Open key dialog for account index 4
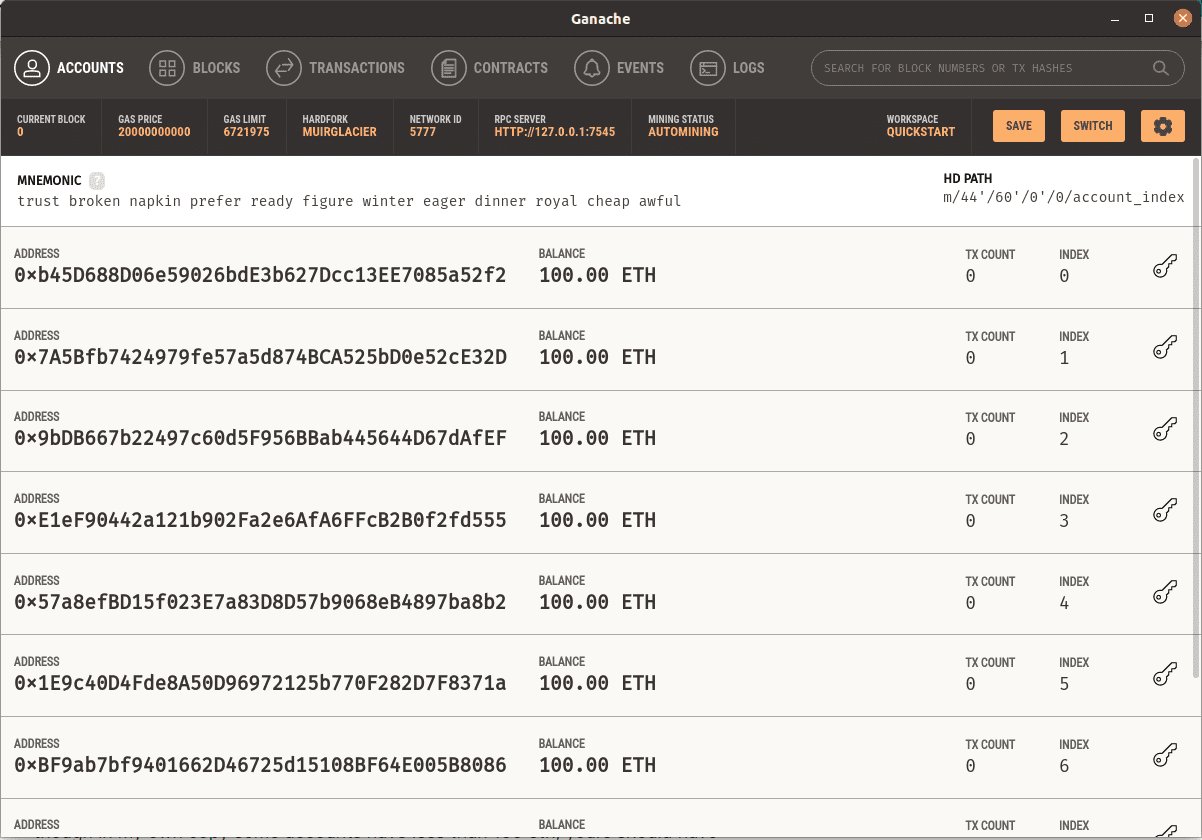1202x840 pixels. 1164,594
